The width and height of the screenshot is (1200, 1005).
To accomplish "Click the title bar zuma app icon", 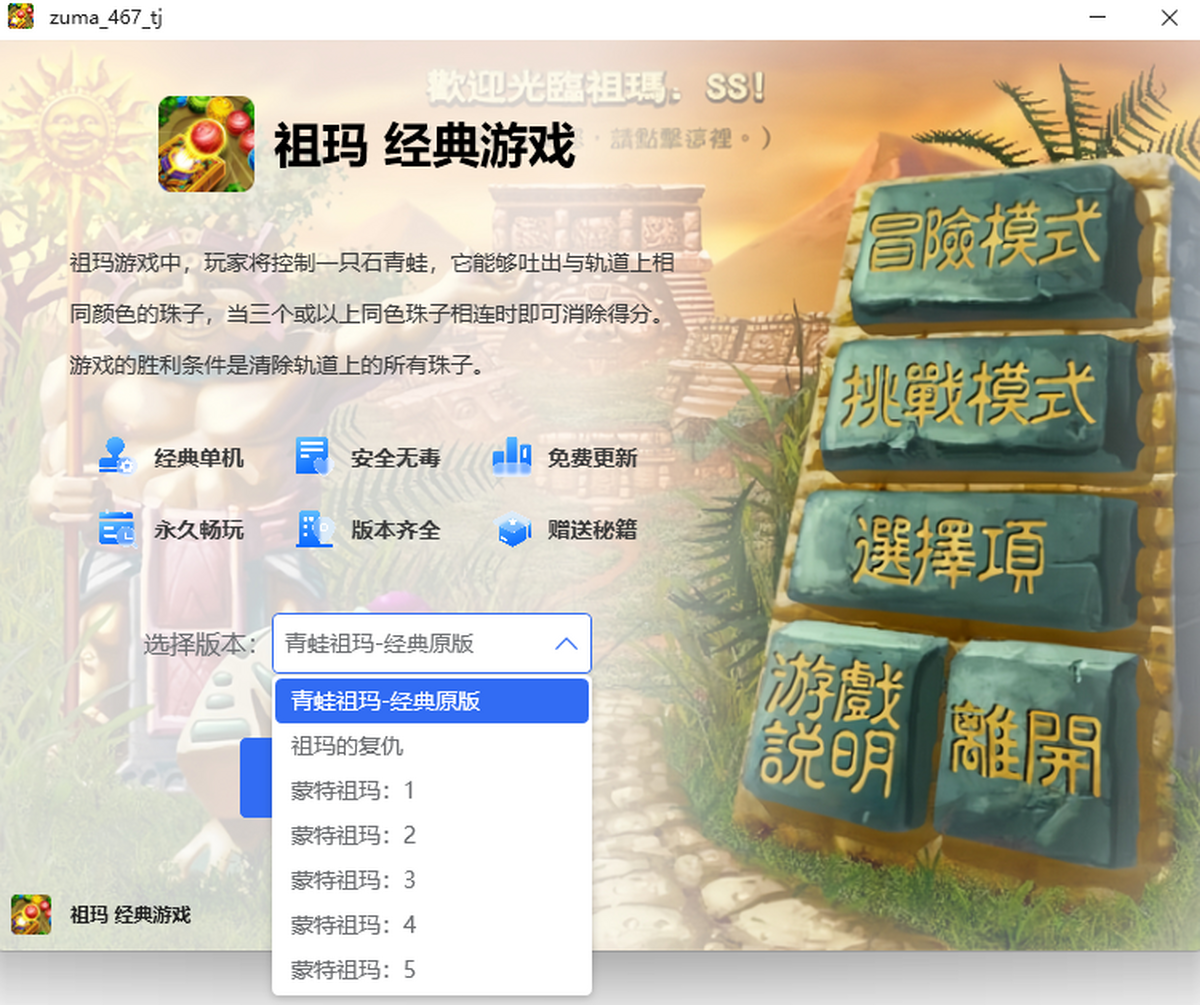I will (x=21, y=17).
